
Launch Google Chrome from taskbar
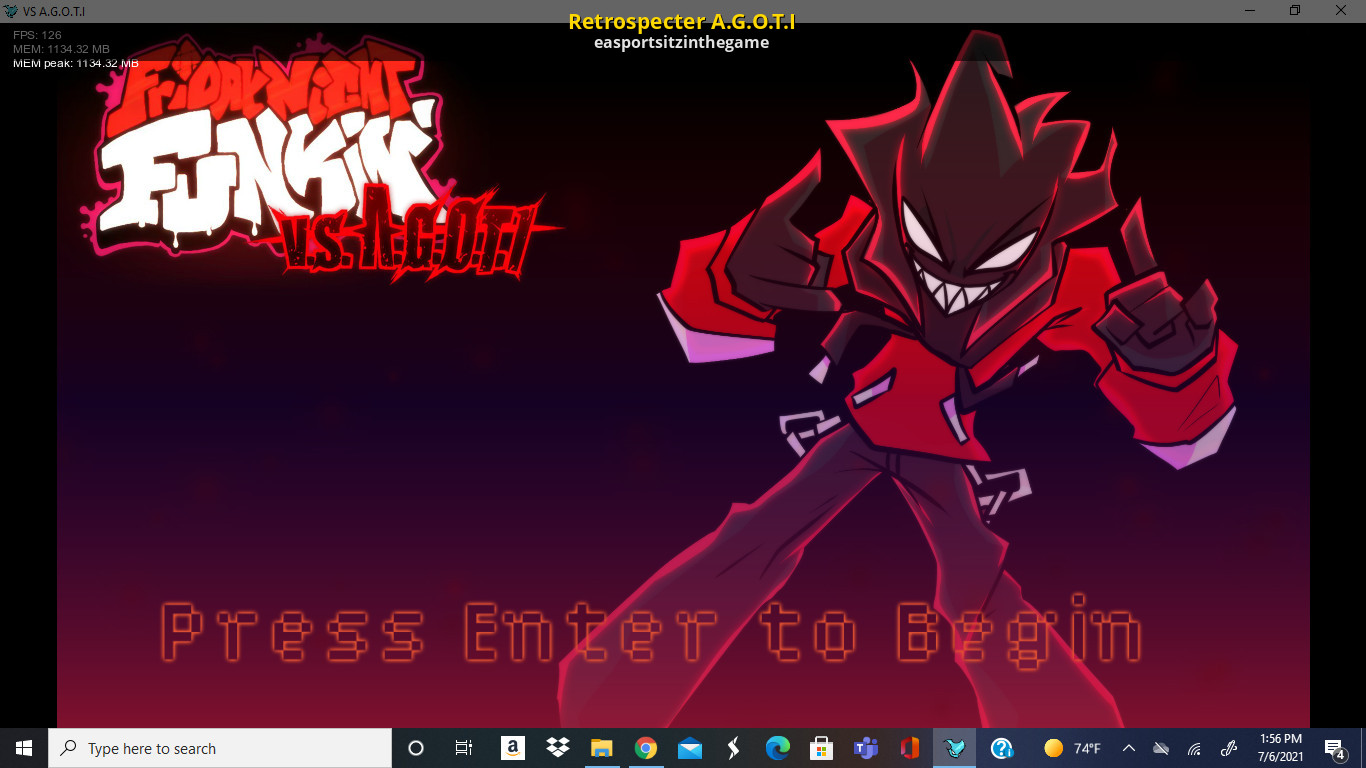coord(645,748)
